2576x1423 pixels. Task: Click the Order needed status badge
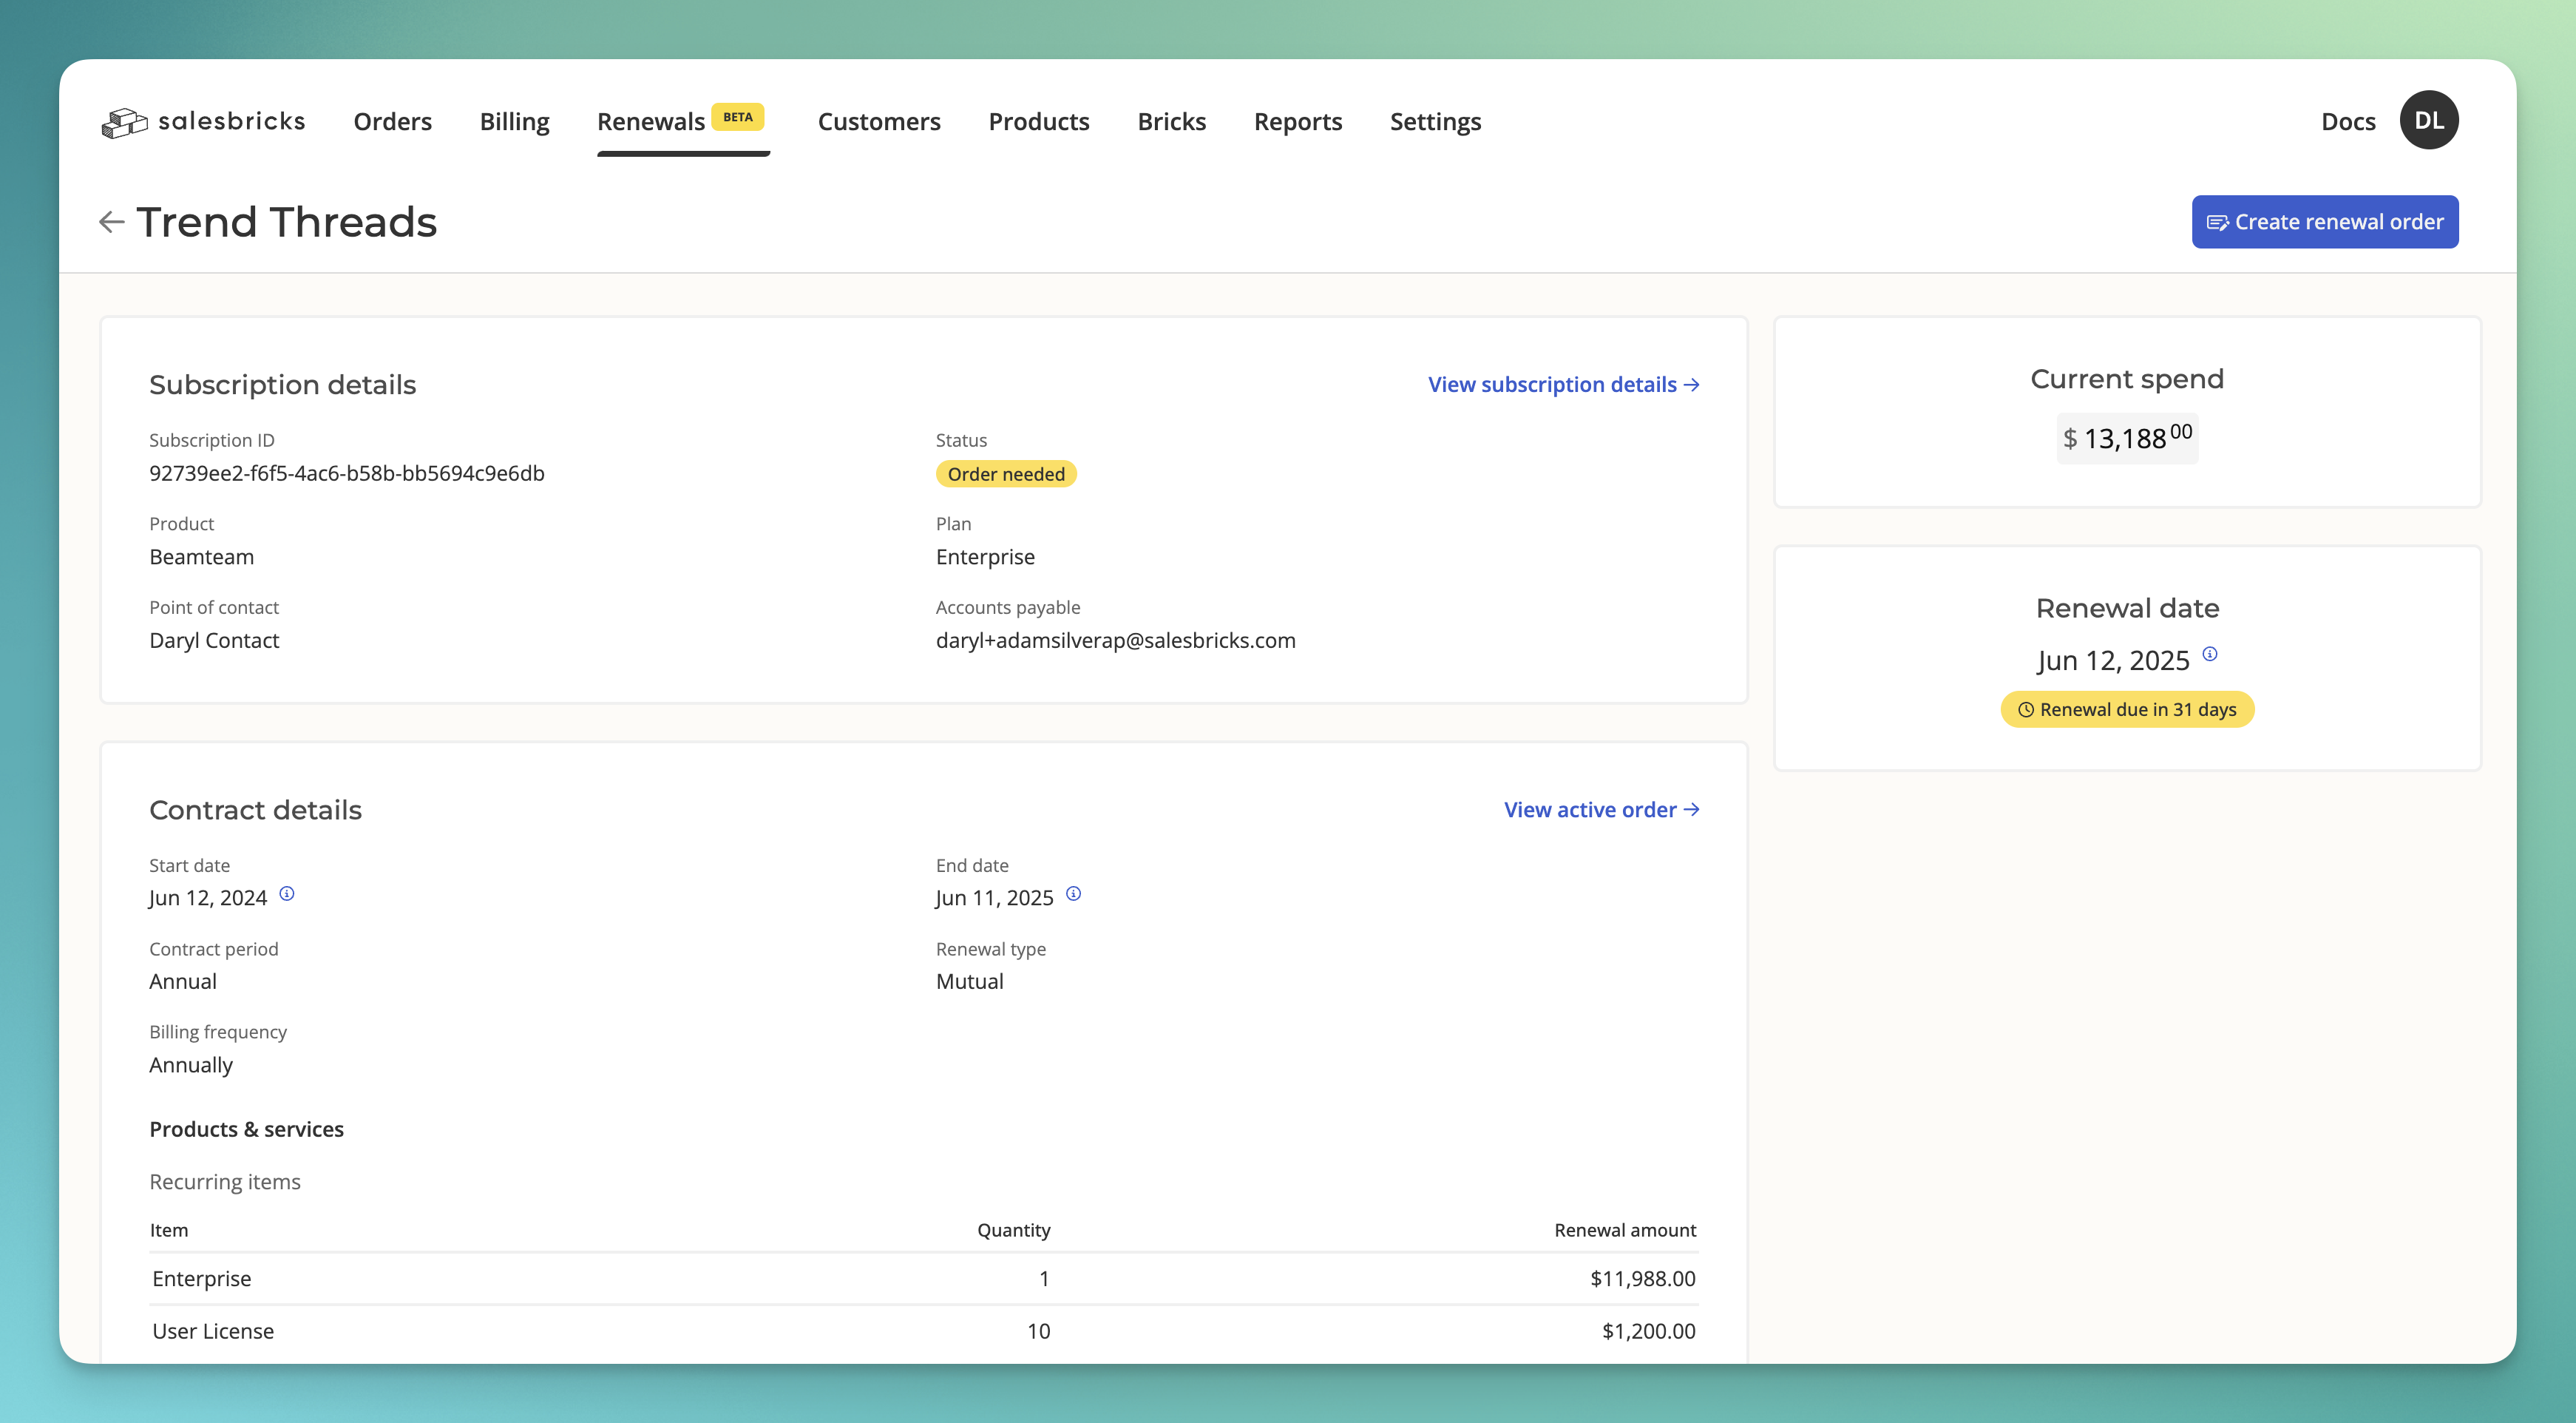click(x=1005, y=474)
